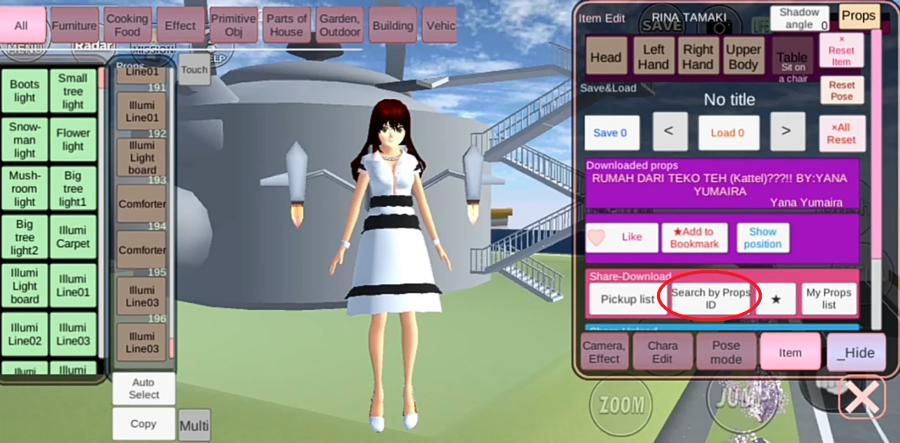The height and width of the screenshot is (443, 900).
Task: Open the Furniture category tab
Action: pyautogui.click(x=75, y=25)
